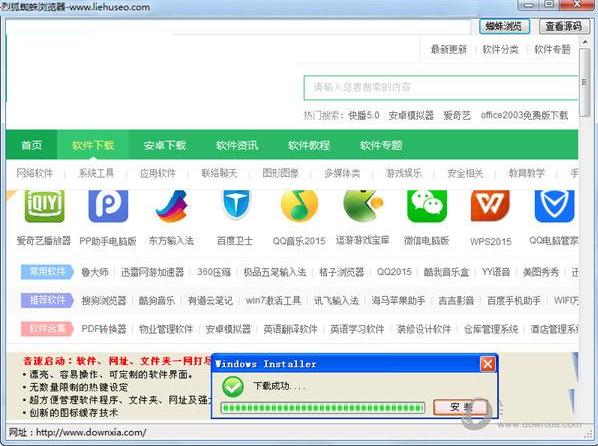Open the QQ2015 link

394,272
